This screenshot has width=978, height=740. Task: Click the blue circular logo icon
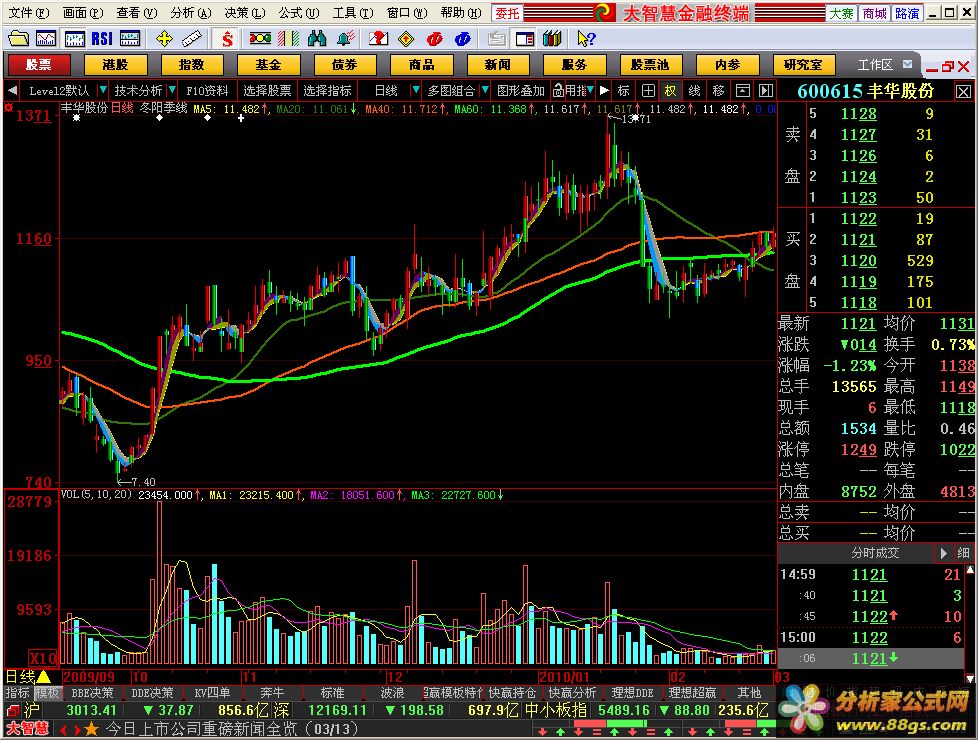pos(463,39)
